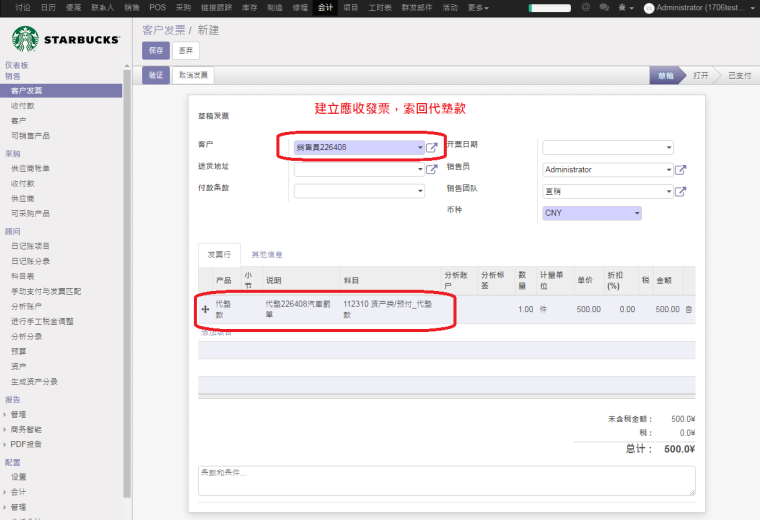
Task: Click the 添加项目 link under invoice lines
Action: coord(216,333)
